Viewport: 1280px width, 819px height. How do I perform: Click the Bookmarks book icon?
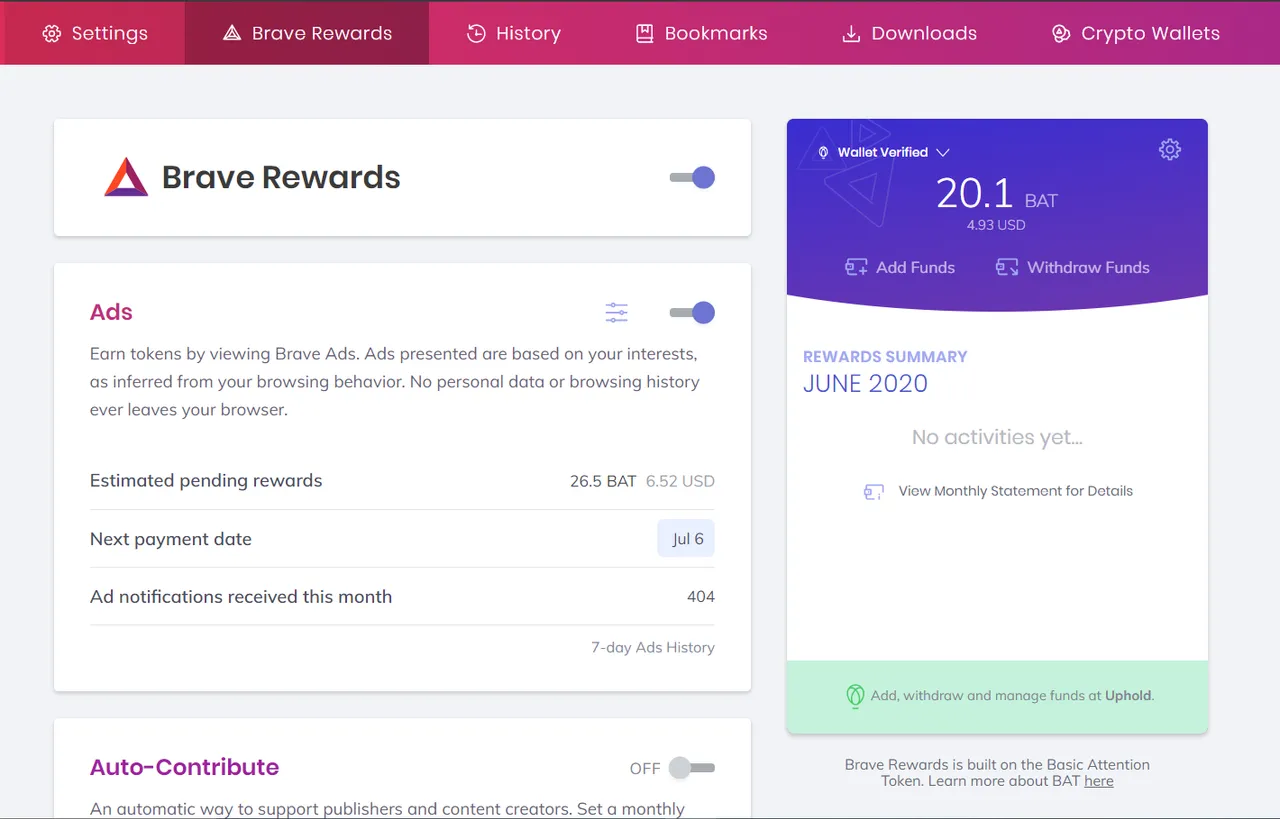[645, 34]
